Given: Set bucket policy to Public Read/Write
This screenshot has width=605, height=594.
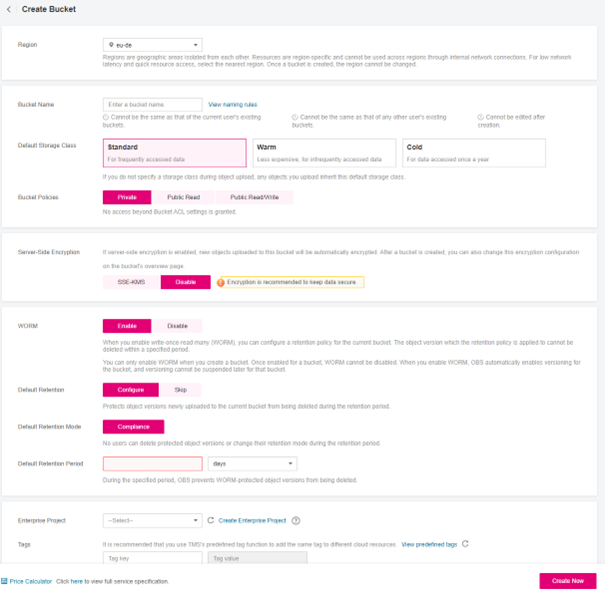Looking at the screenshot, I should (254, 197).
